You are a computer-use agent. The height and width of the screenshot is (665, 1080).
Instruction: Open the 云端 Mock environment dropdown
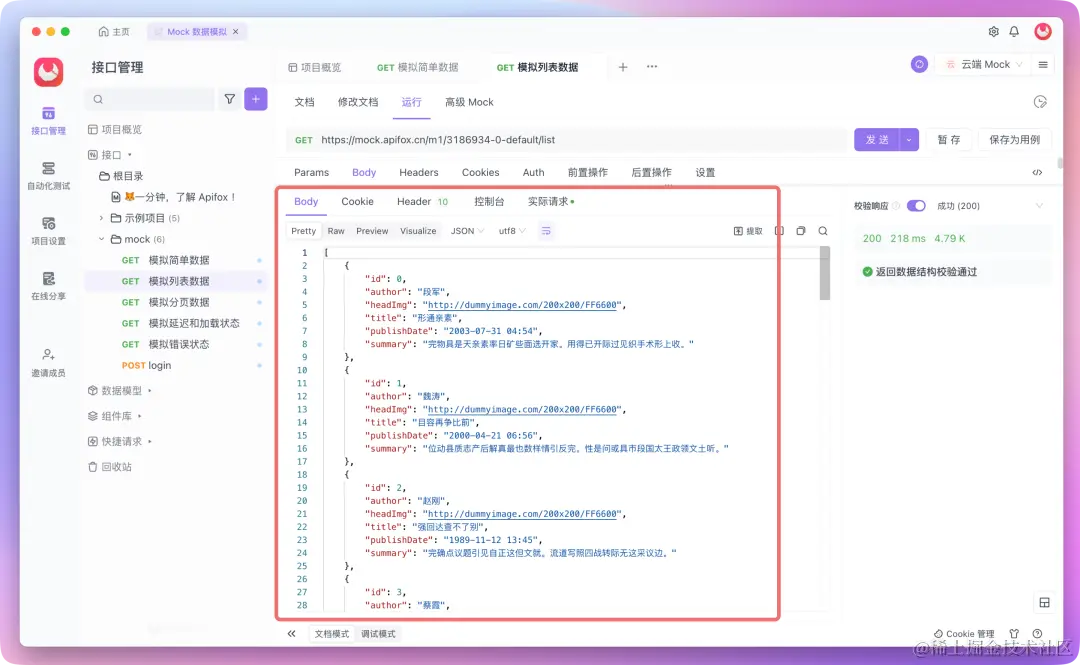pos(984,64)
